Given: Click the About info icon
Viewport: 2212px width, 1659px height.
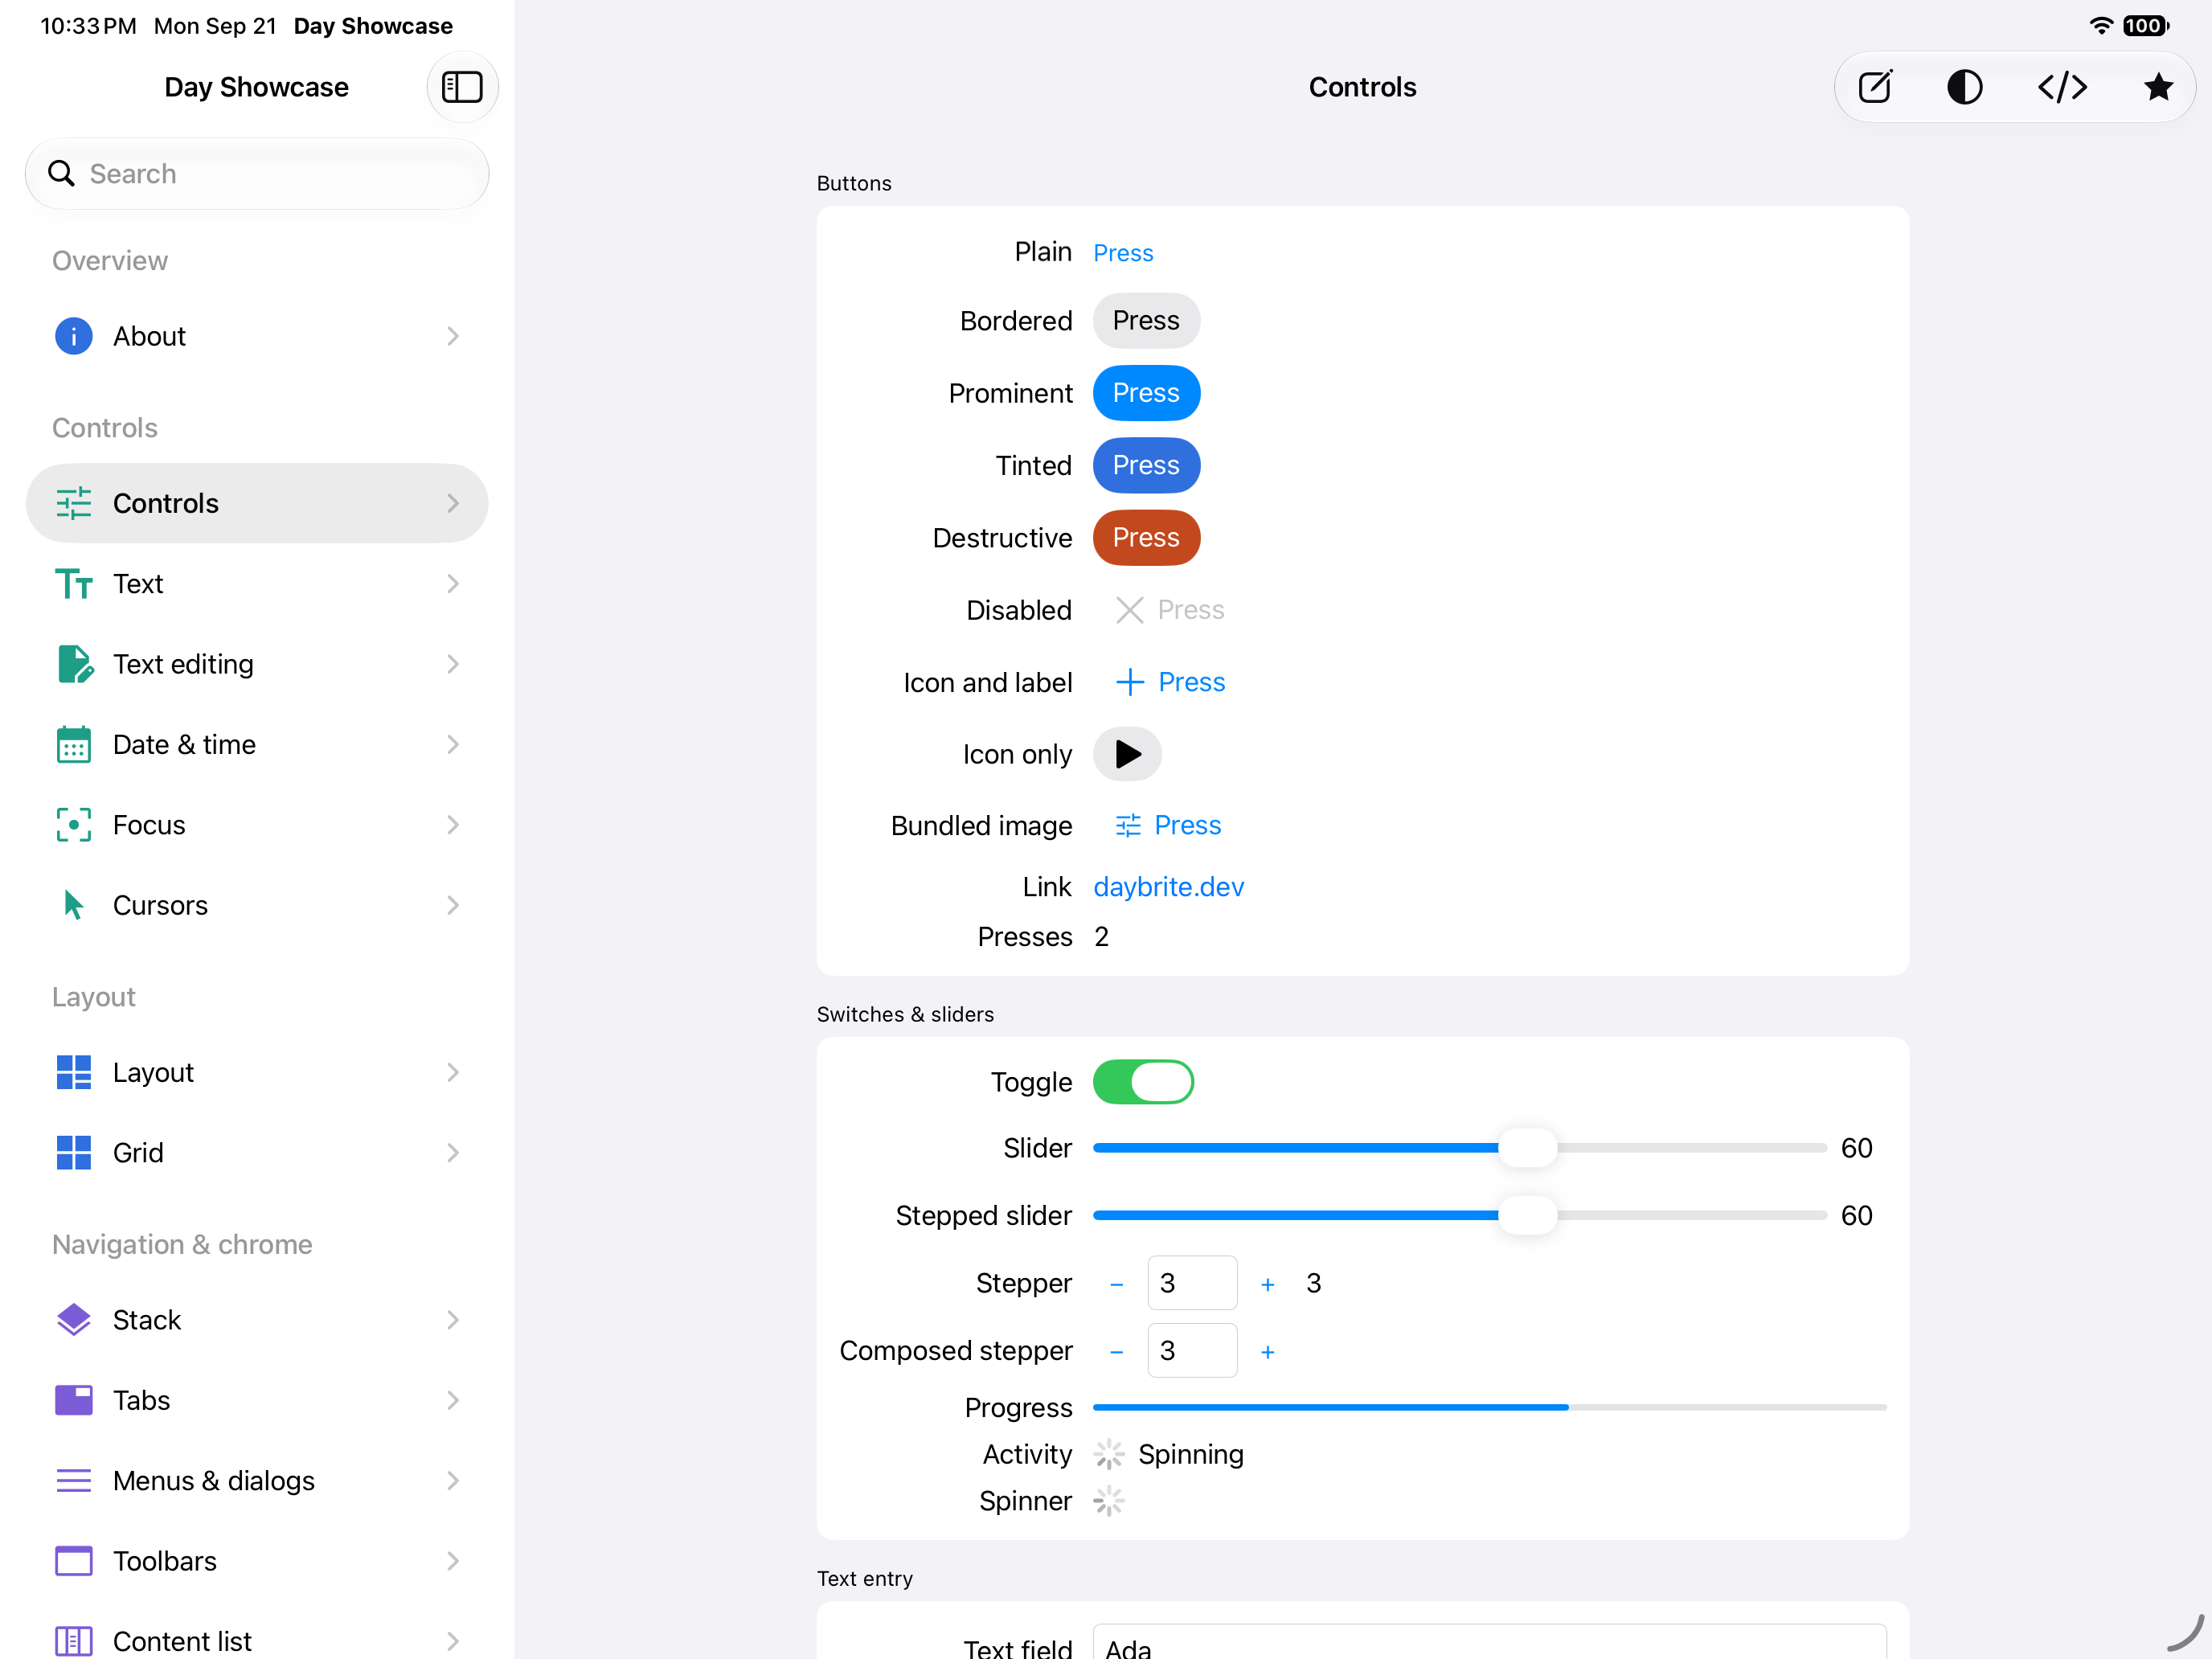Looking at the screenshot, I should click(x=73, y=336).
